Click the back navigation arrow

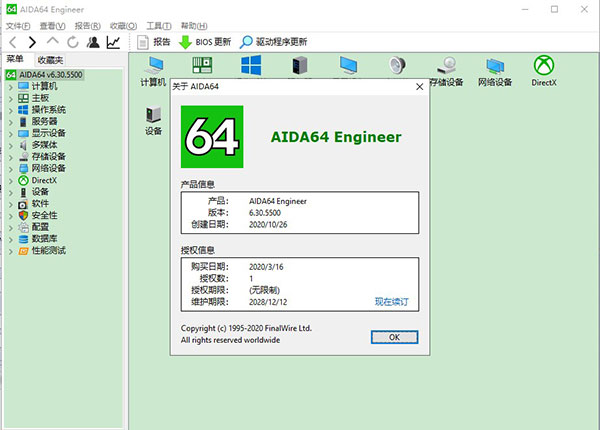(x=11, y=42)
